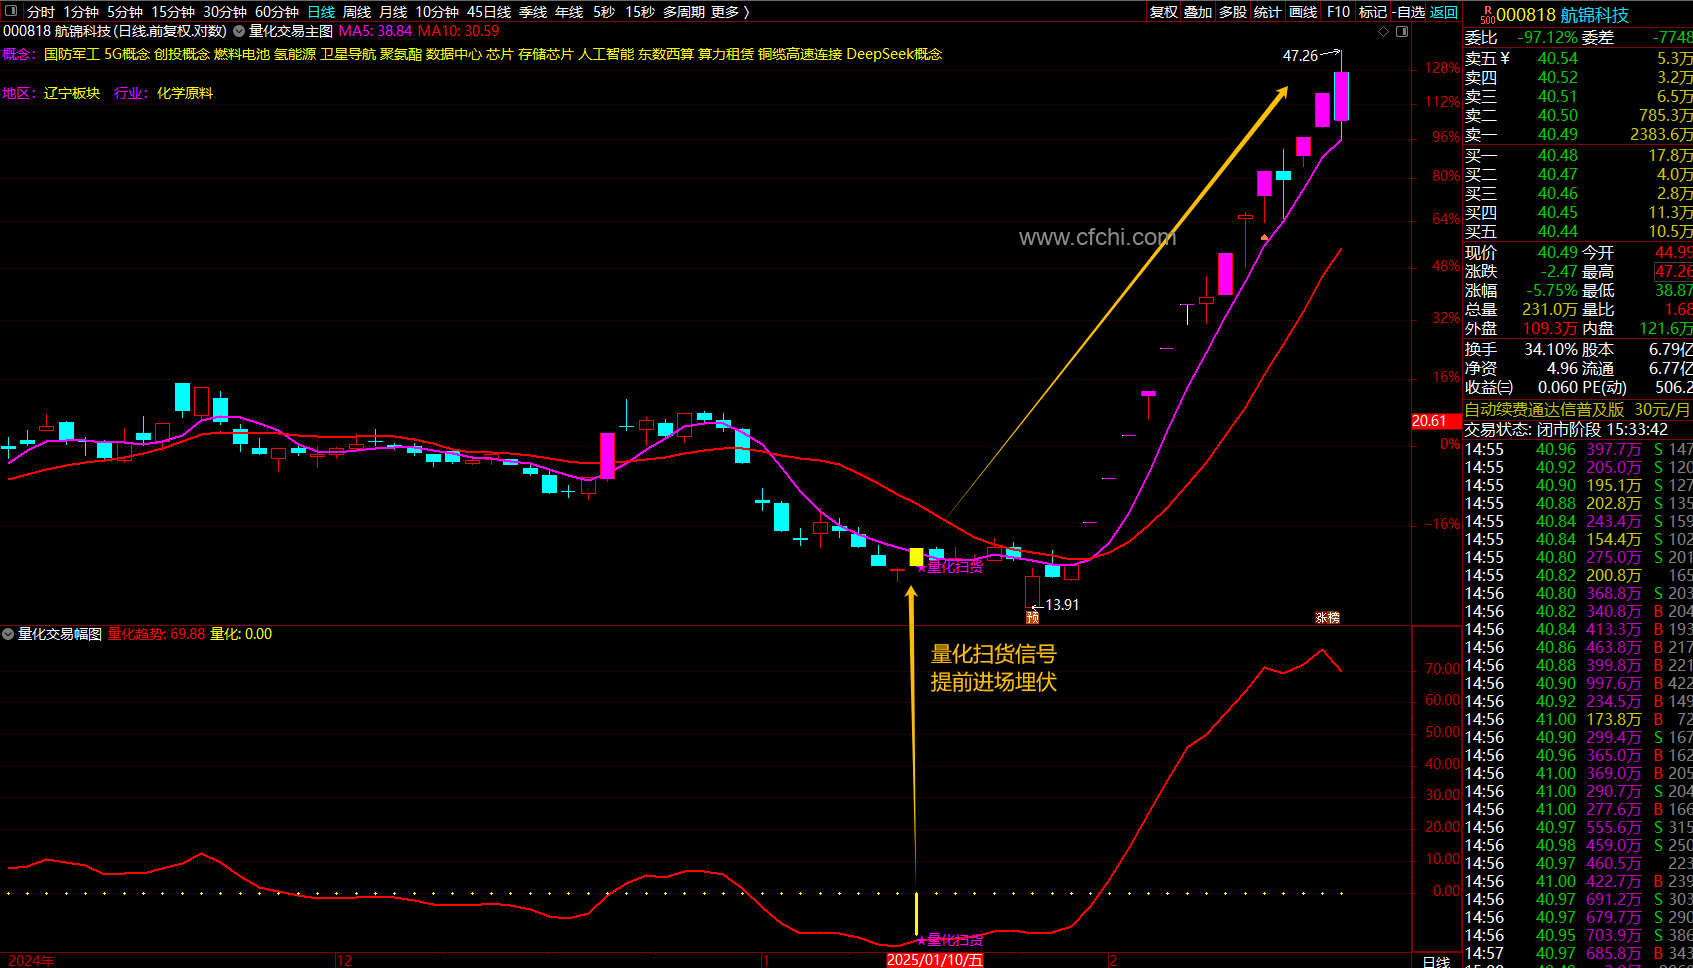
Task: Switch to the 分时 intraday view
Action: 41,12
